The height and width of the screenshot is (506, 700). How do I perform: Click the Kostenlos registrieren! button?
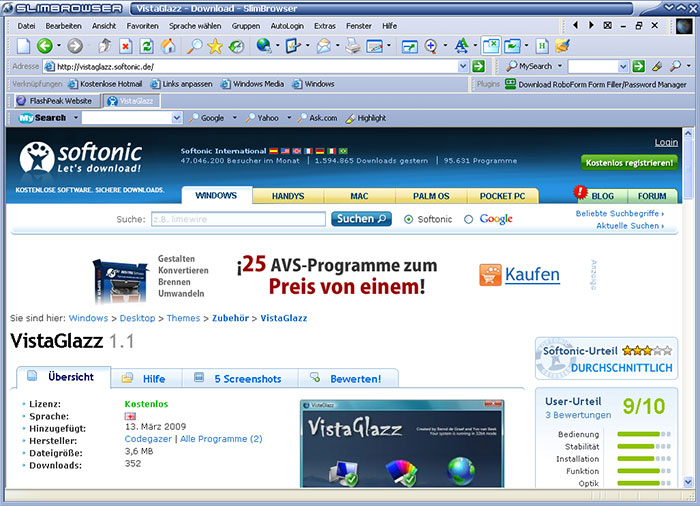(x=628, y=162)
